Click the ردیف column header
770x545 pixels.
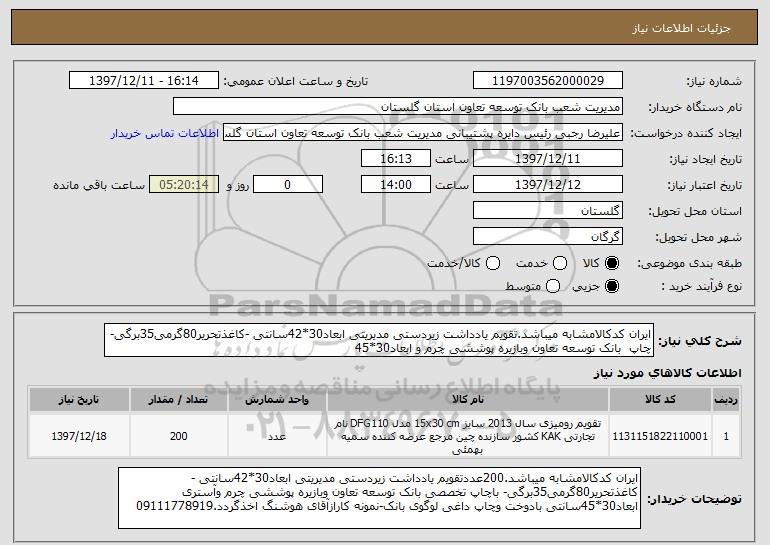pyautogui.click(x=726, y=400)
